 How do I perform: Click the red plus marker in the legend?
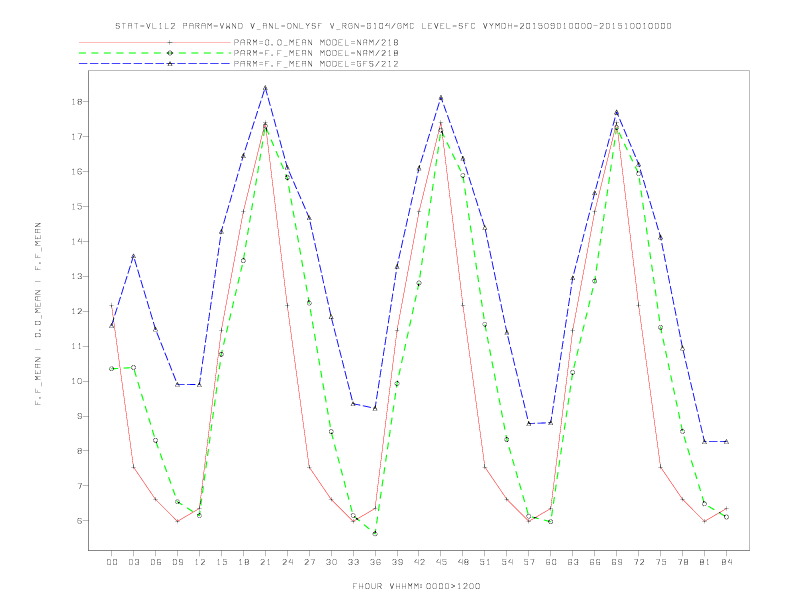click(170, 42)
